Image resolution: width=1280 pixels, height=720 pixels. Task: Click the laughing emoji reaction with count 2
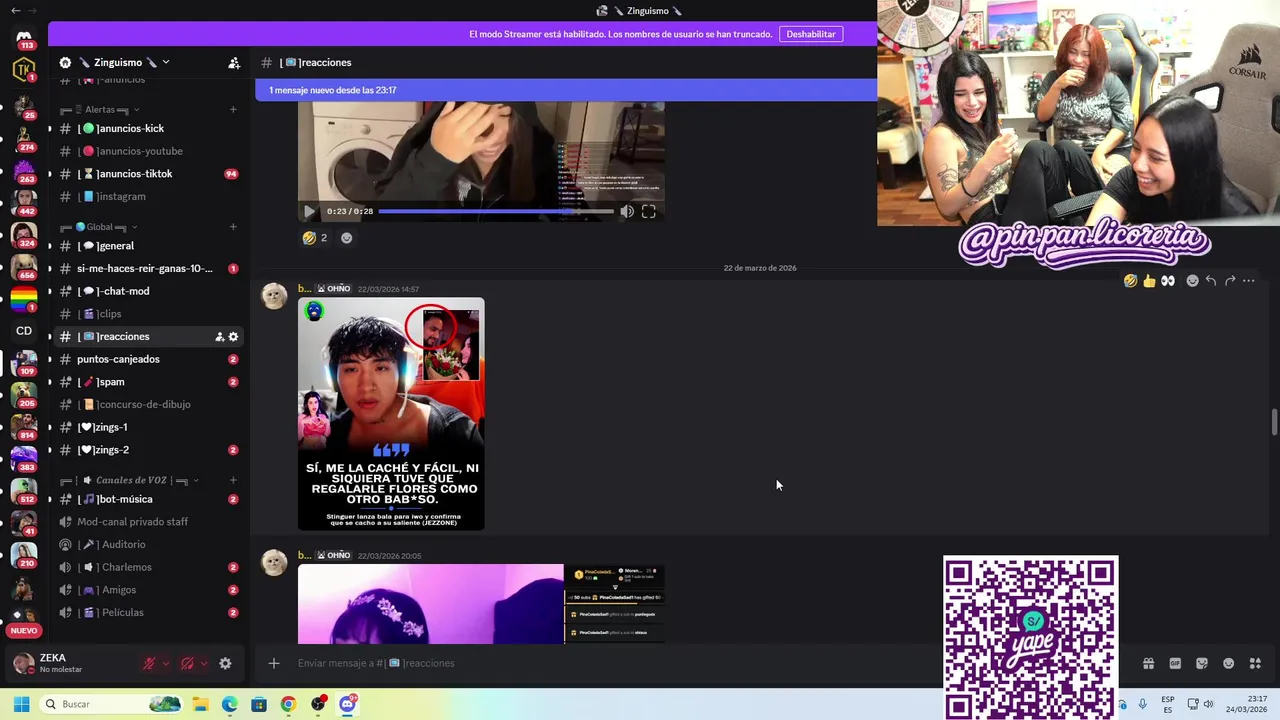coord(316,238)
